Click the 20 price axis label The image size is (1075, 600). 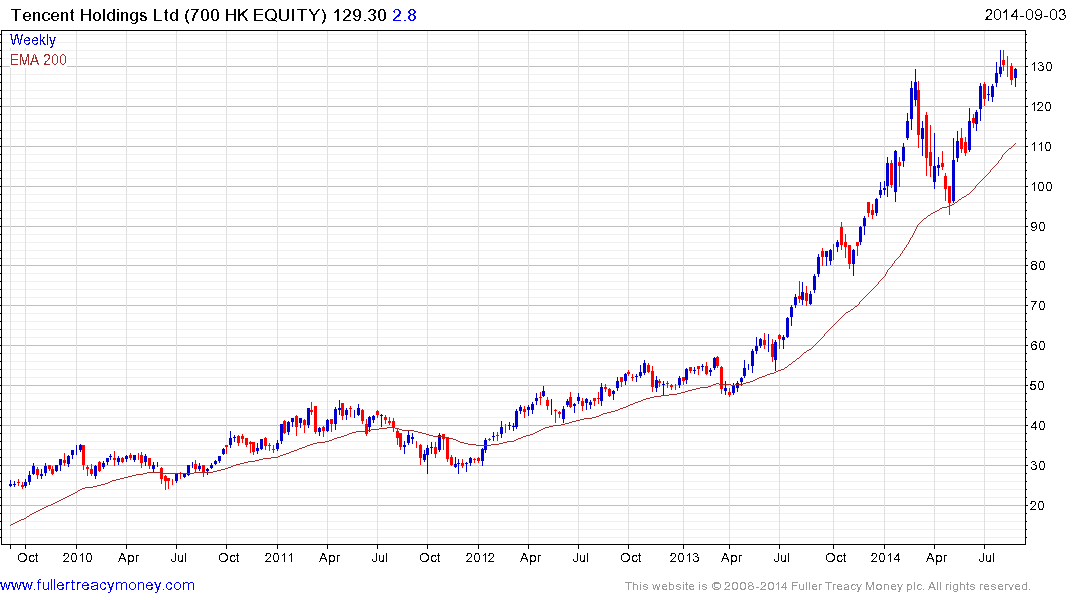click(x=1038, y=505)
